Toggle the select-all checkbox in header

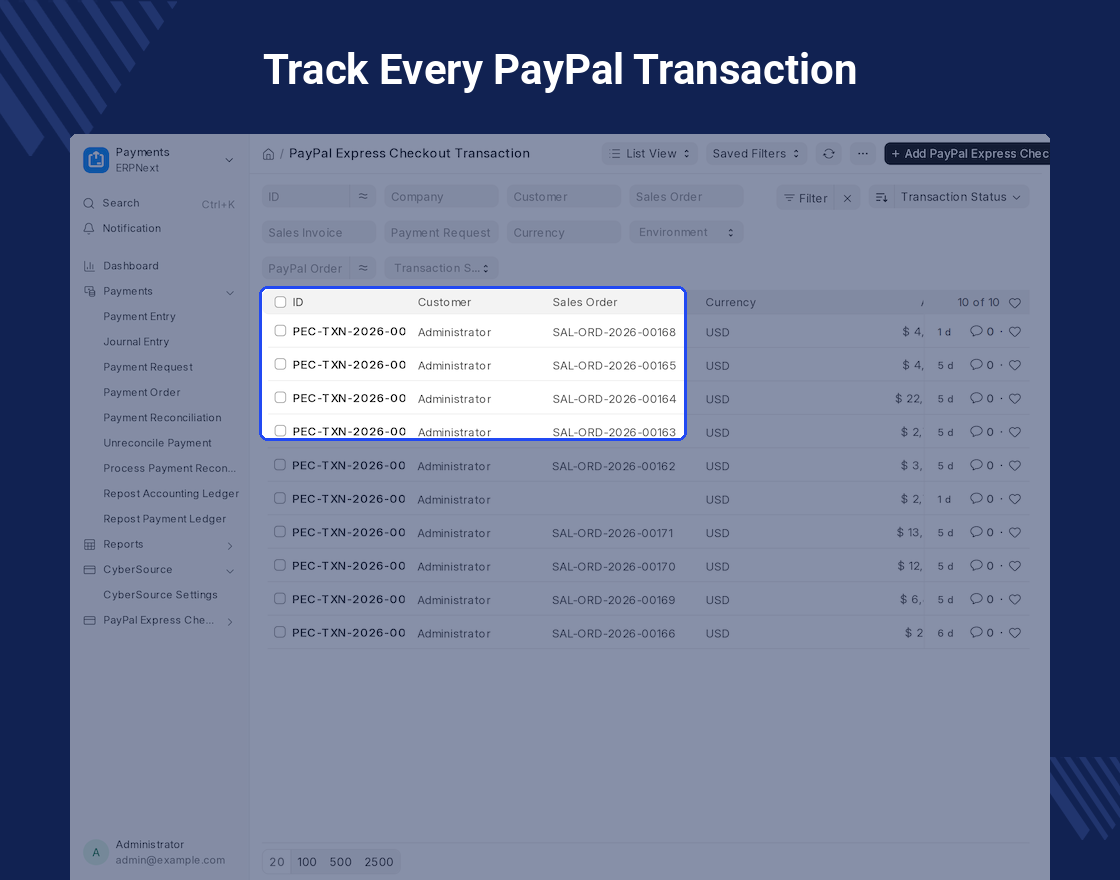[281, 302]
